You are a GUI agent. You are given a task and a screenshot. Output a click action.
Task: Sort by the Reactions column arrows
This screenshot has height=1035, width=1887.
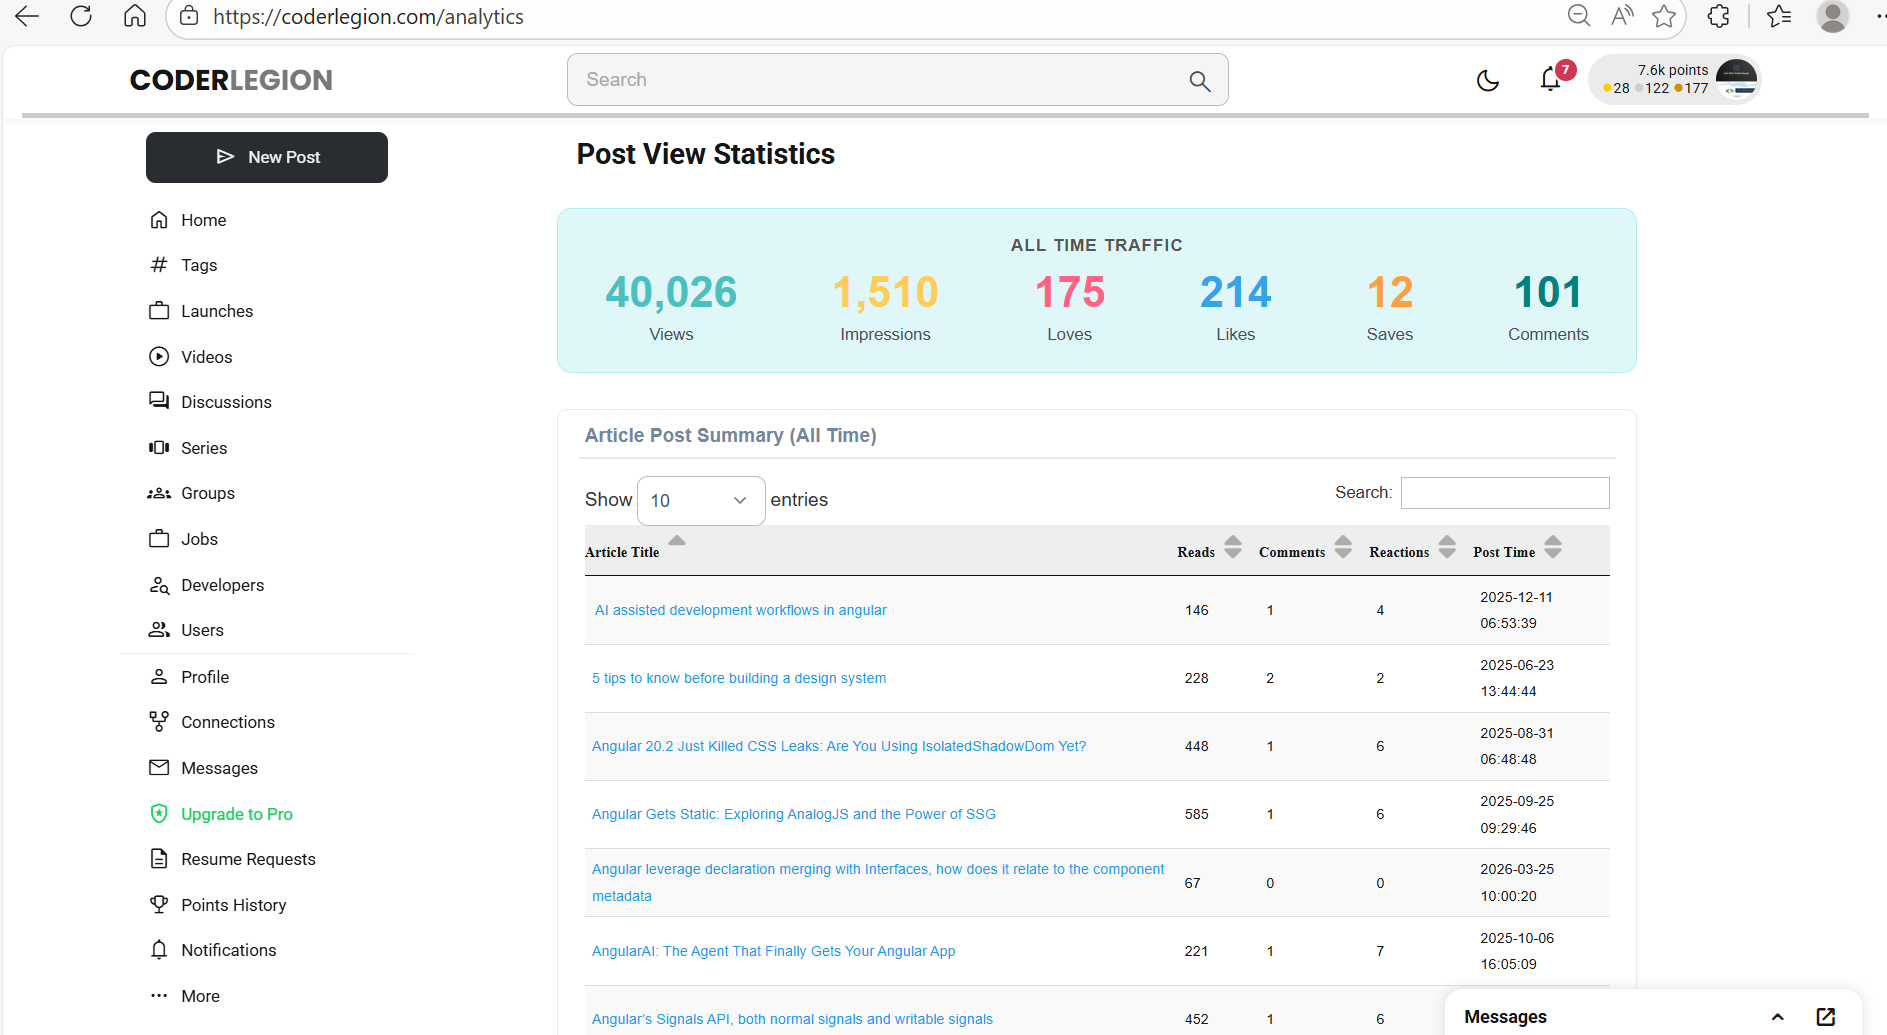tap(1447, 548)
